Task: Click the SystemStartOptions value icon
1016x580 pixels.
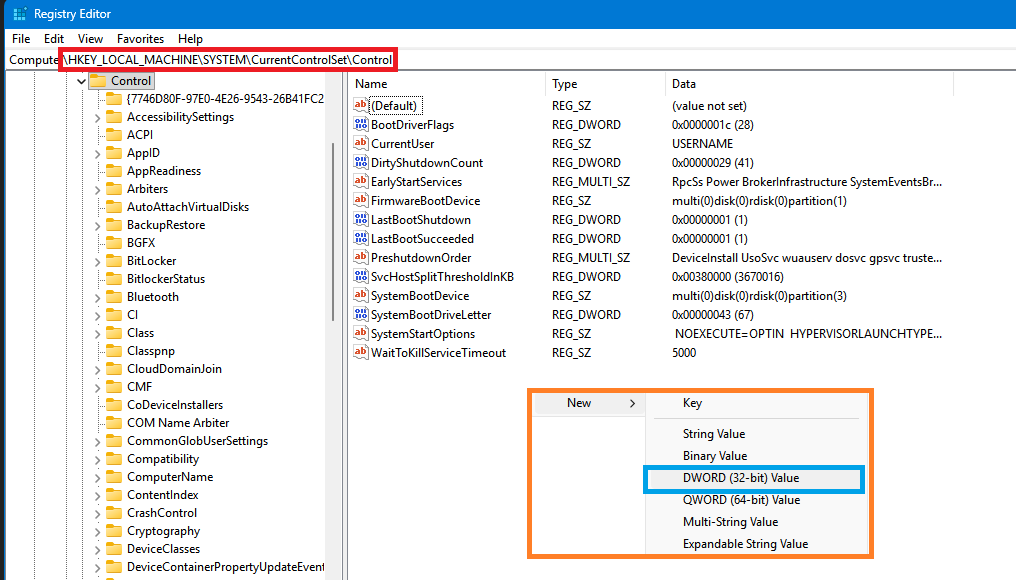Action: coord(361,333)
